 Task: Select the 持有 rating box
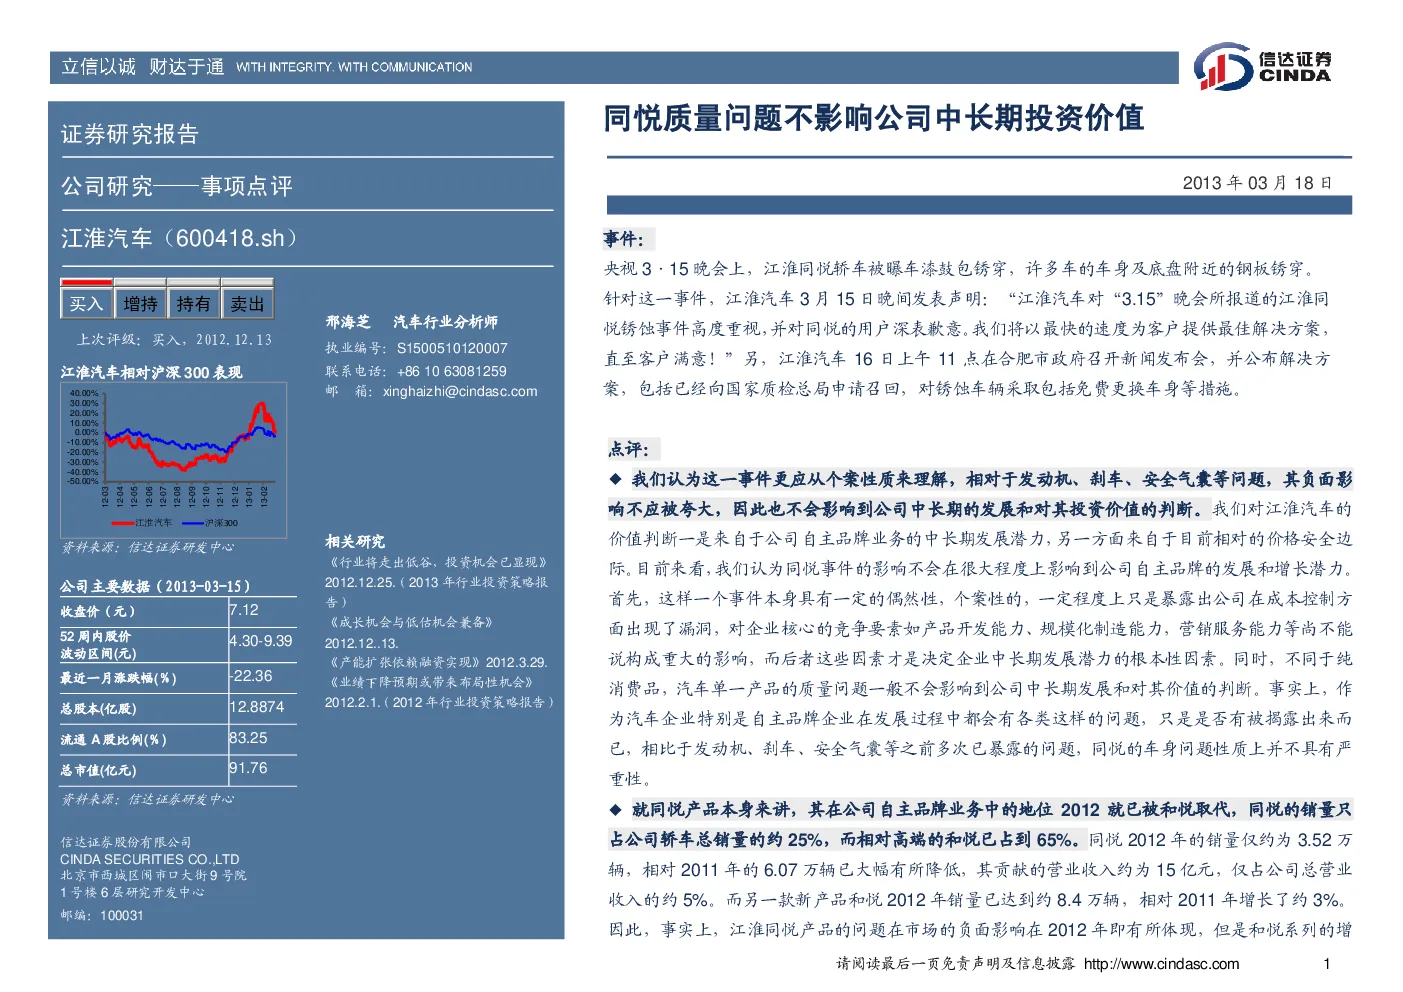194,303
